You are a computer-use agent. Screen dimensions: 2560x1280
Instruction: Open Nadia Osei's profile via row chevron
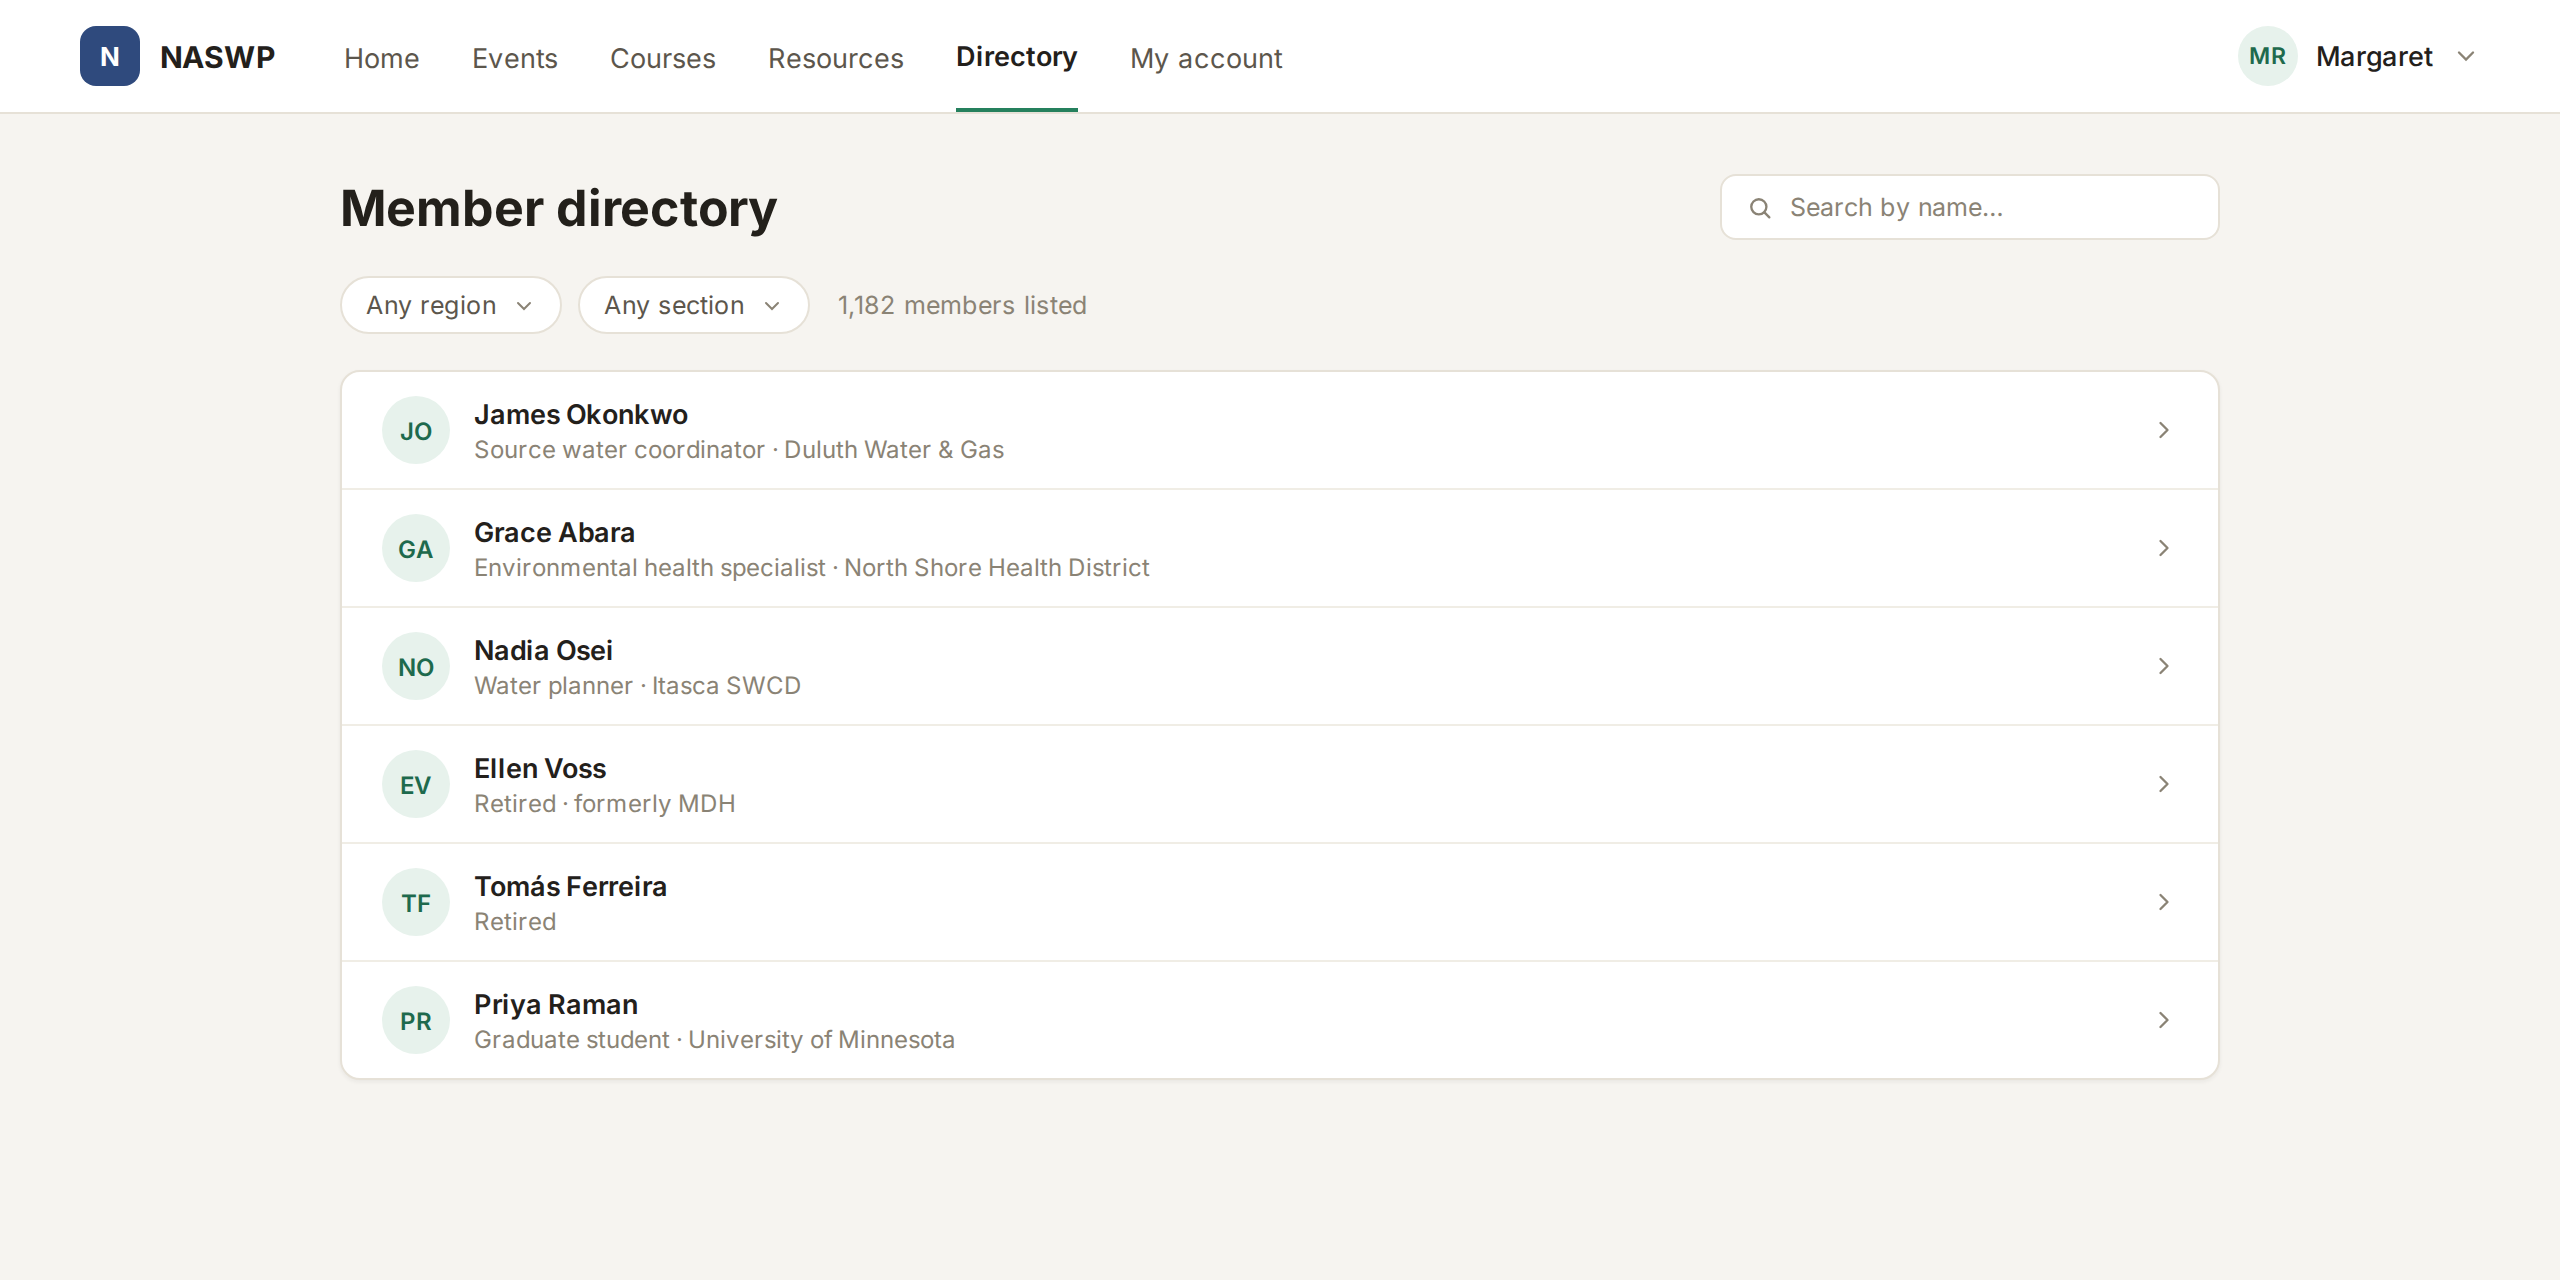[2163, 666]
